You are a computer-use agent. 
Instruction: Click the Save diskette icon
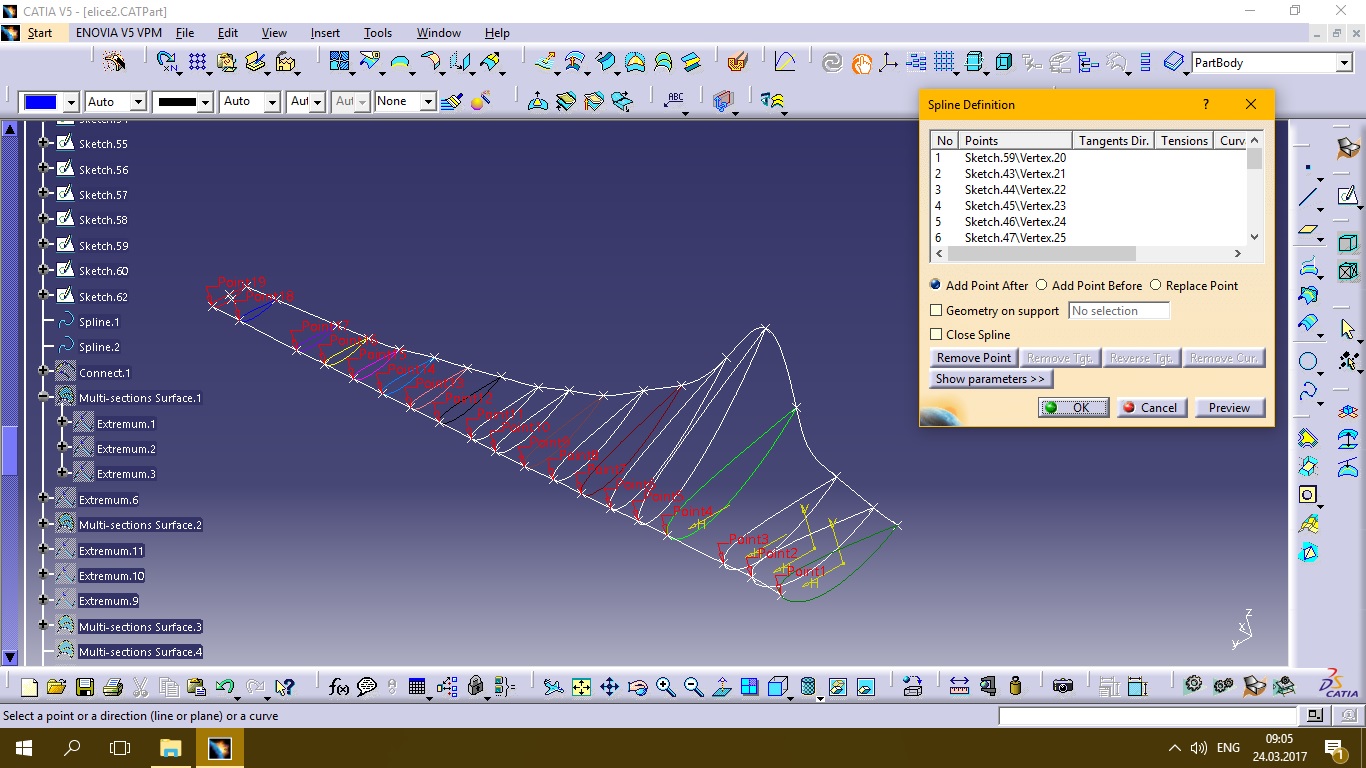tap(84, 687)
